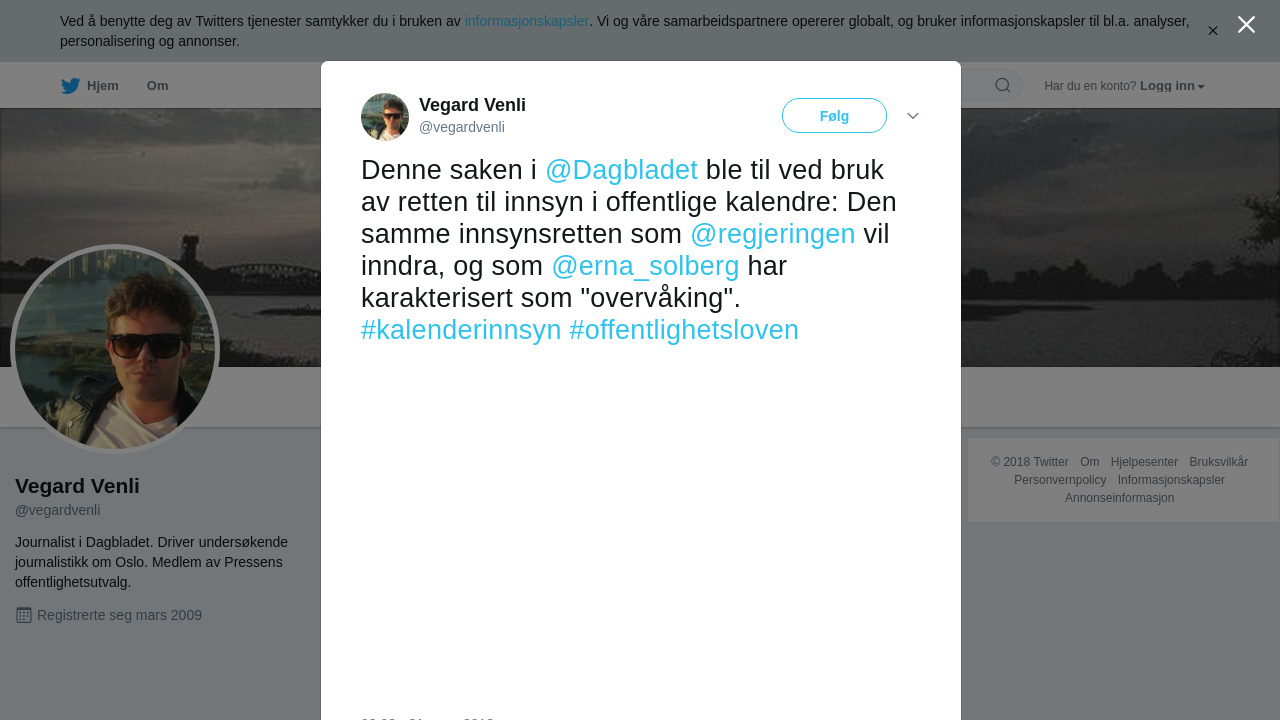Click the search magnifier icon

(x=1003, y=86)
